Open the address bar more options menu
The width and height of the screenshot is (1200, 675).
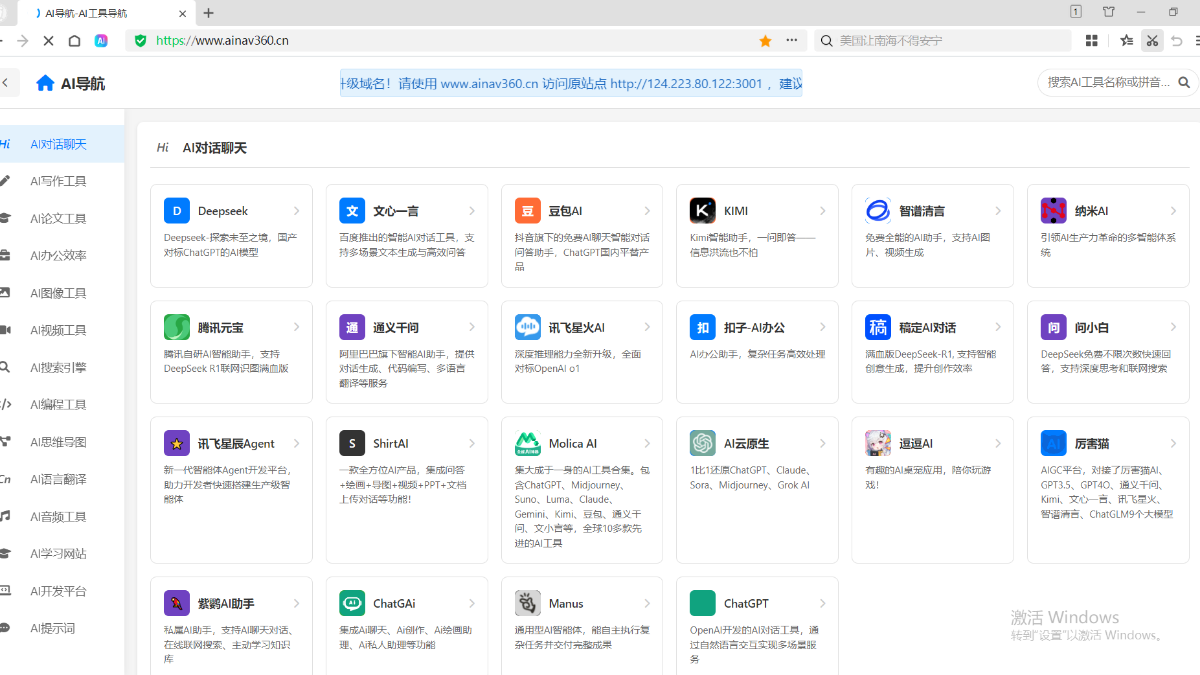(792, 41)
